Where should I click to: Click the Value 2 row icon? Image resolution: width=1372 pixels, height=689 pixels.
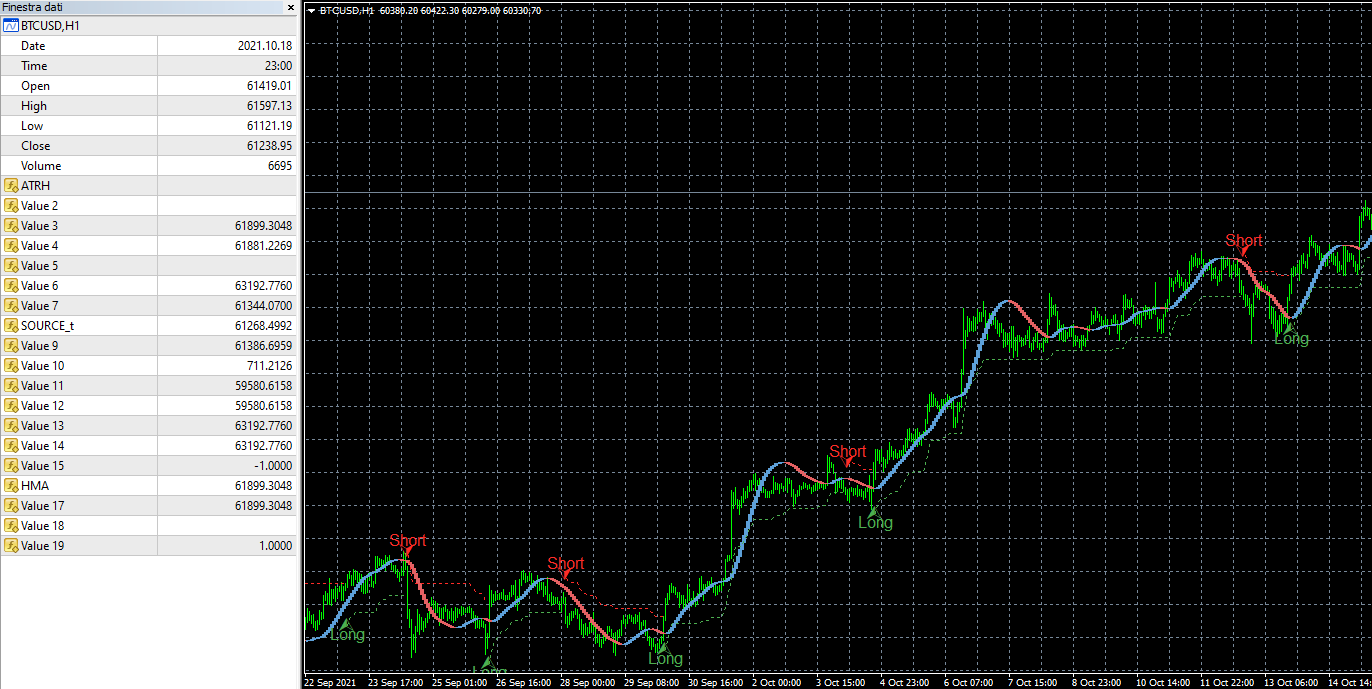click(x=11, y=205)
